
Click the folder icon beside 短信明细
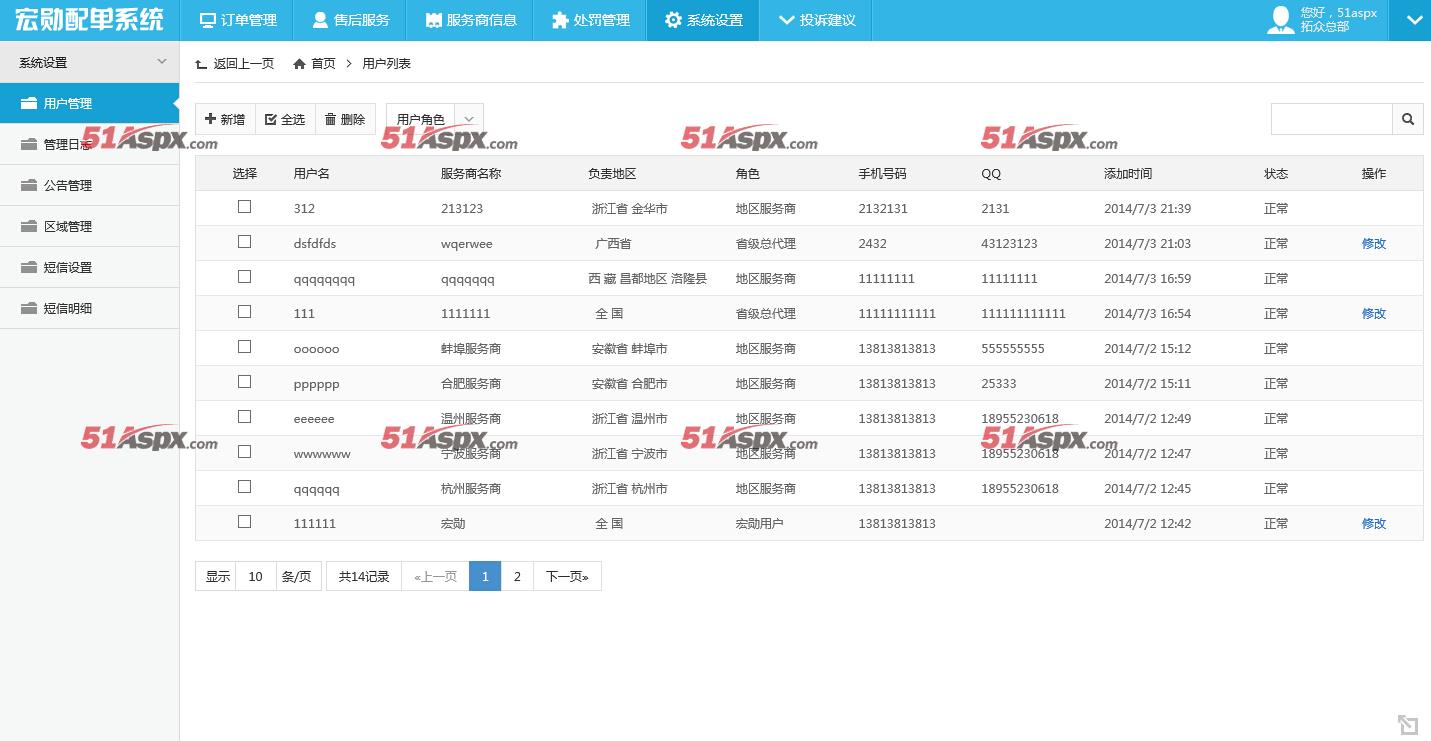(x=28, y=308)
